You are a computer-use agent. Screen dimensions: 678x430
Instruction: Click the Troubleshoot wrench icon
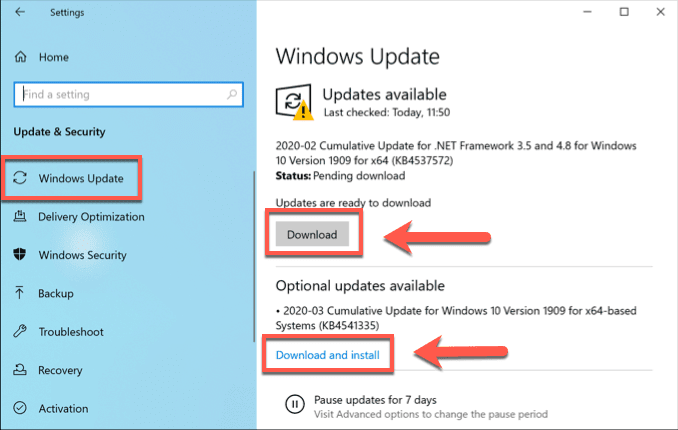tap(20, 331)
